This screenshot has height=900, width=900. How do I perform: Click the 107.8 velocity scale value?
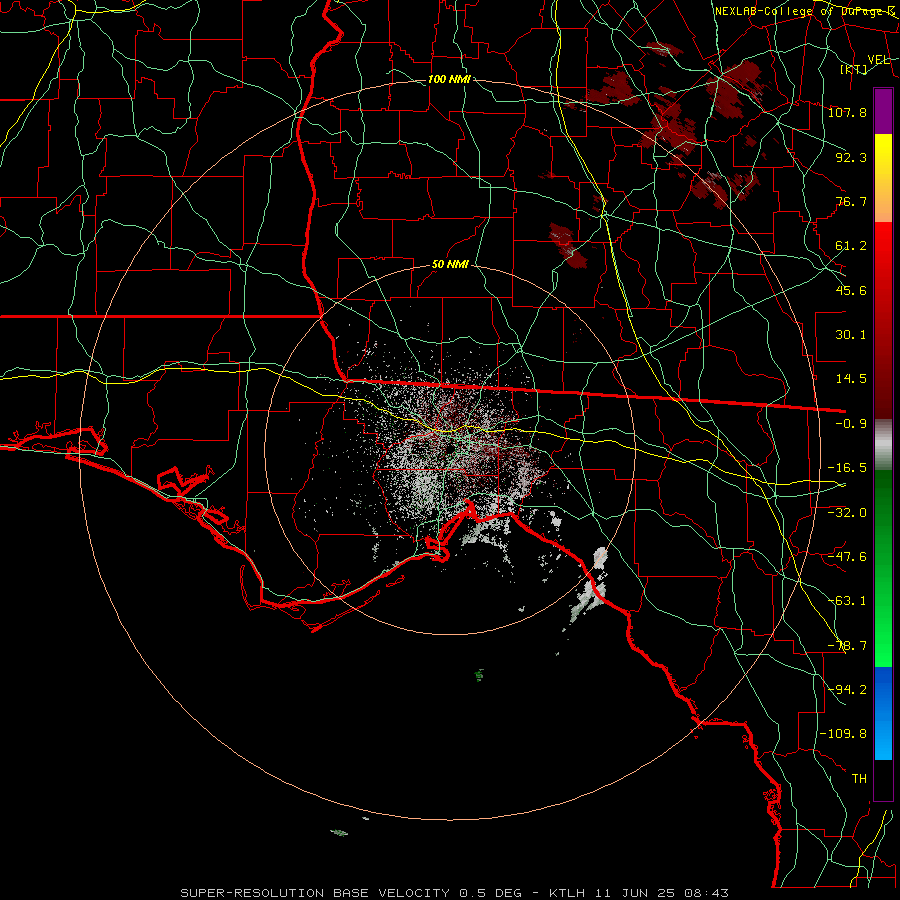point(847,112)
